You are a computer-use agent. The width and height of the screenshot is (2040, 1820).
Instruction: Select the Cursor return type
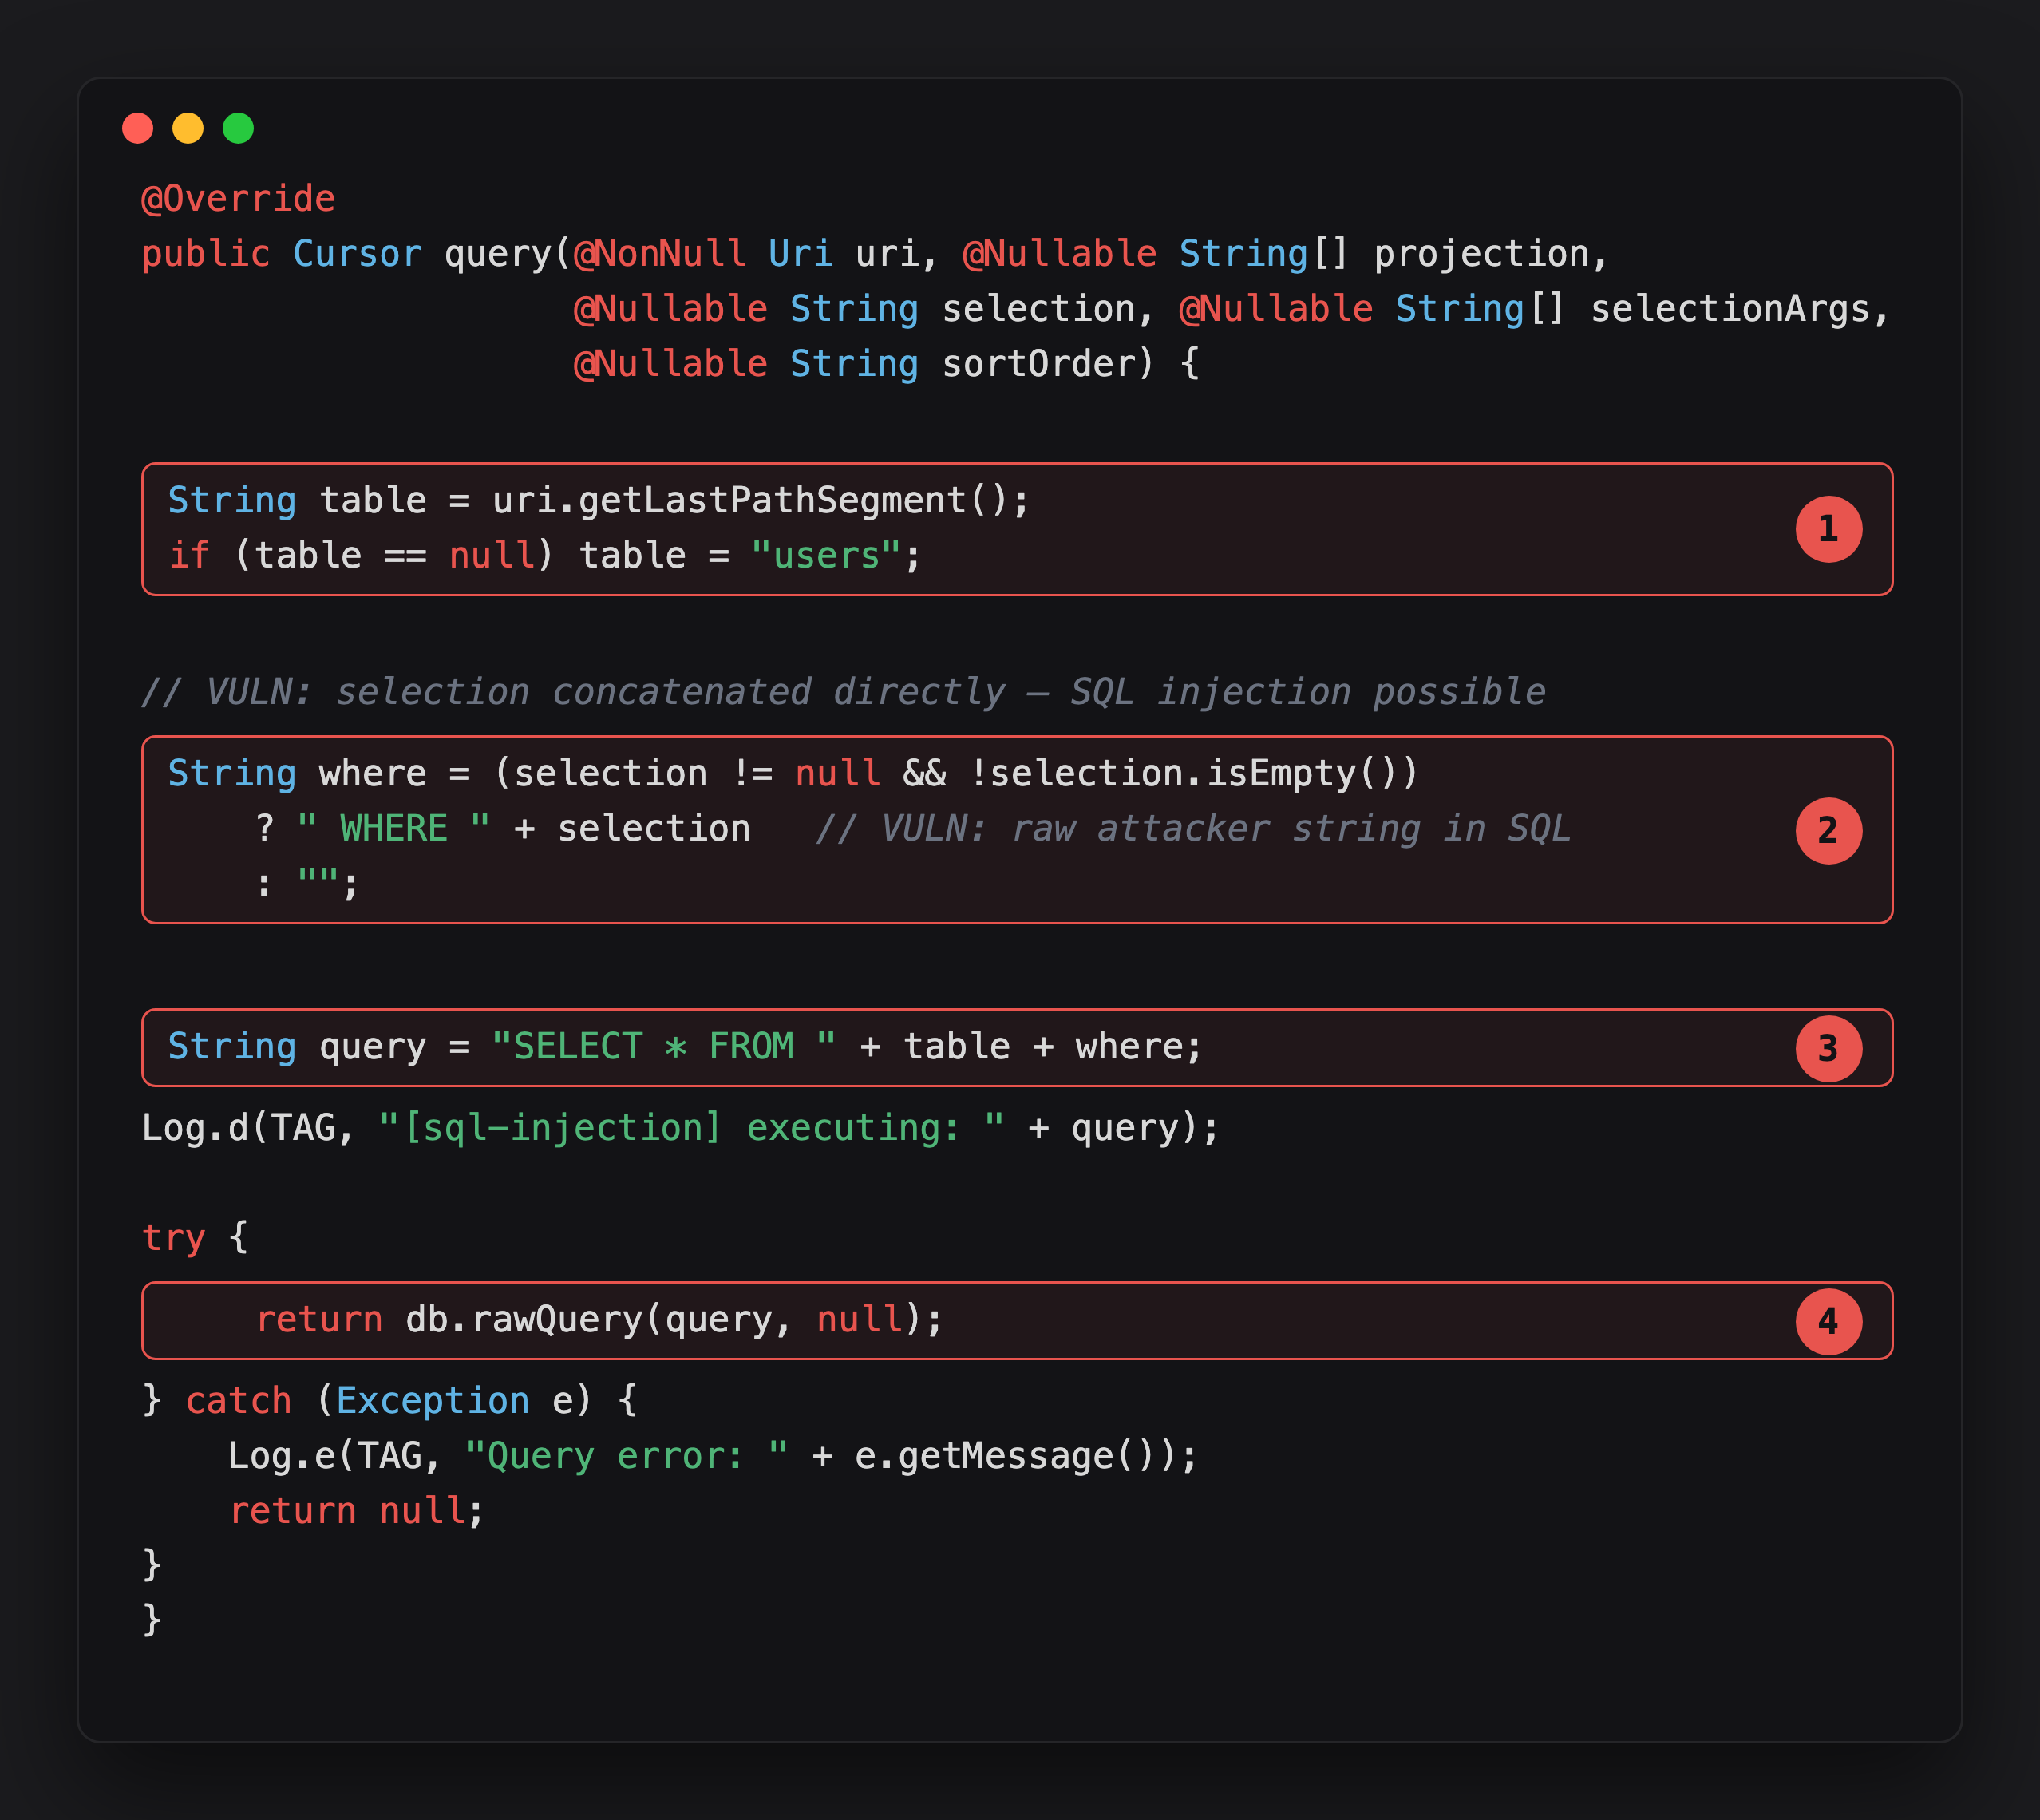(357, 253)
